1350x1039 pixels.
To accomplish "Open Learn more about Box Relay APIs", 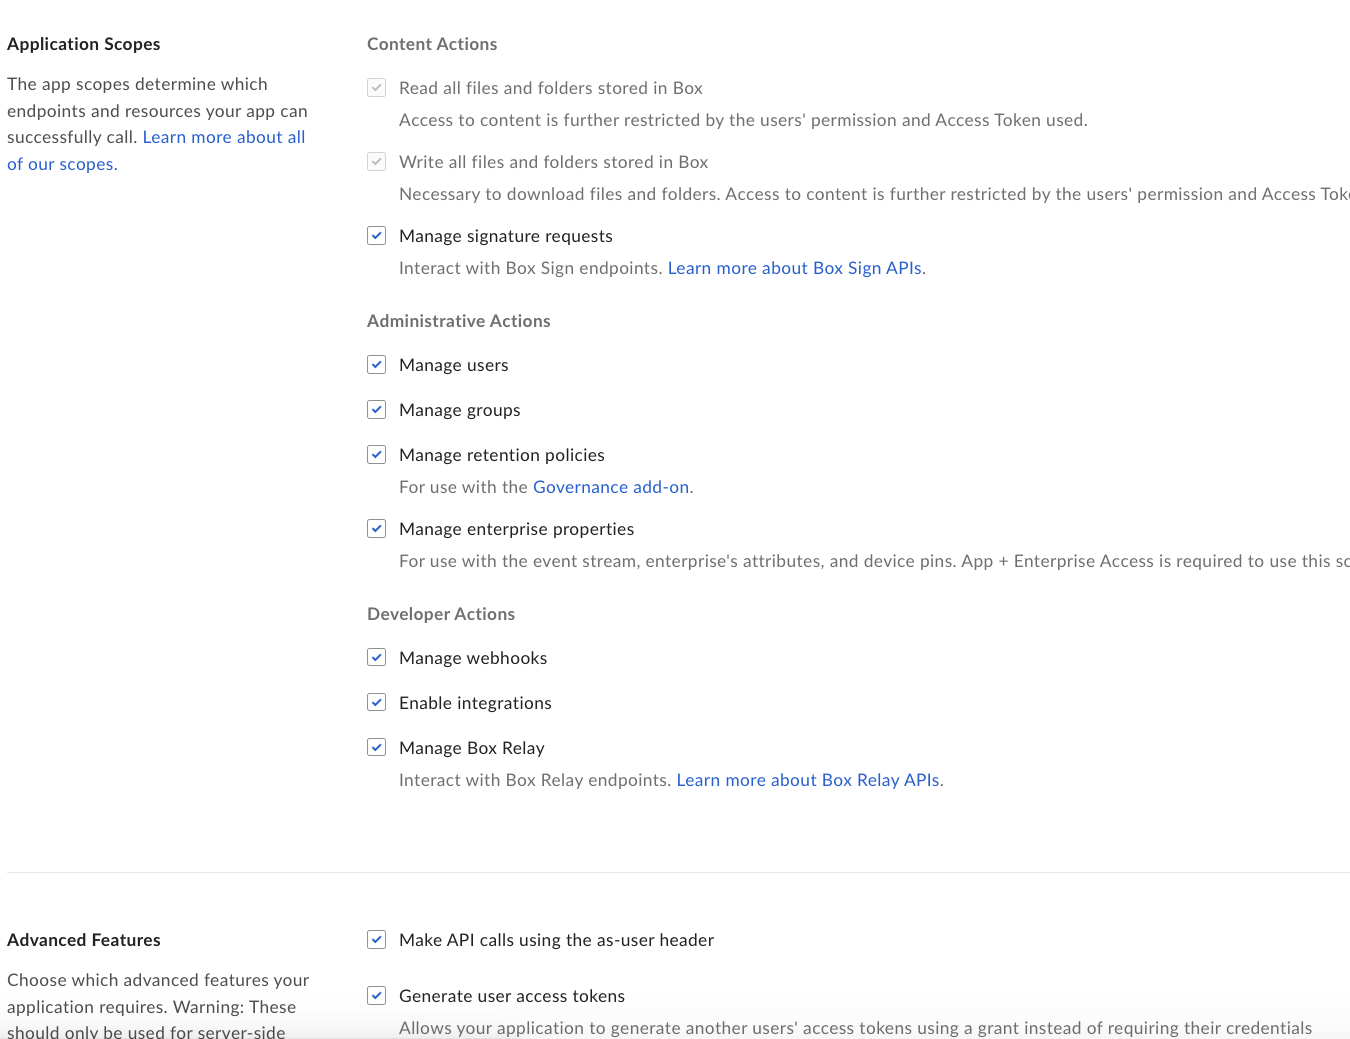I will point(808,780).
